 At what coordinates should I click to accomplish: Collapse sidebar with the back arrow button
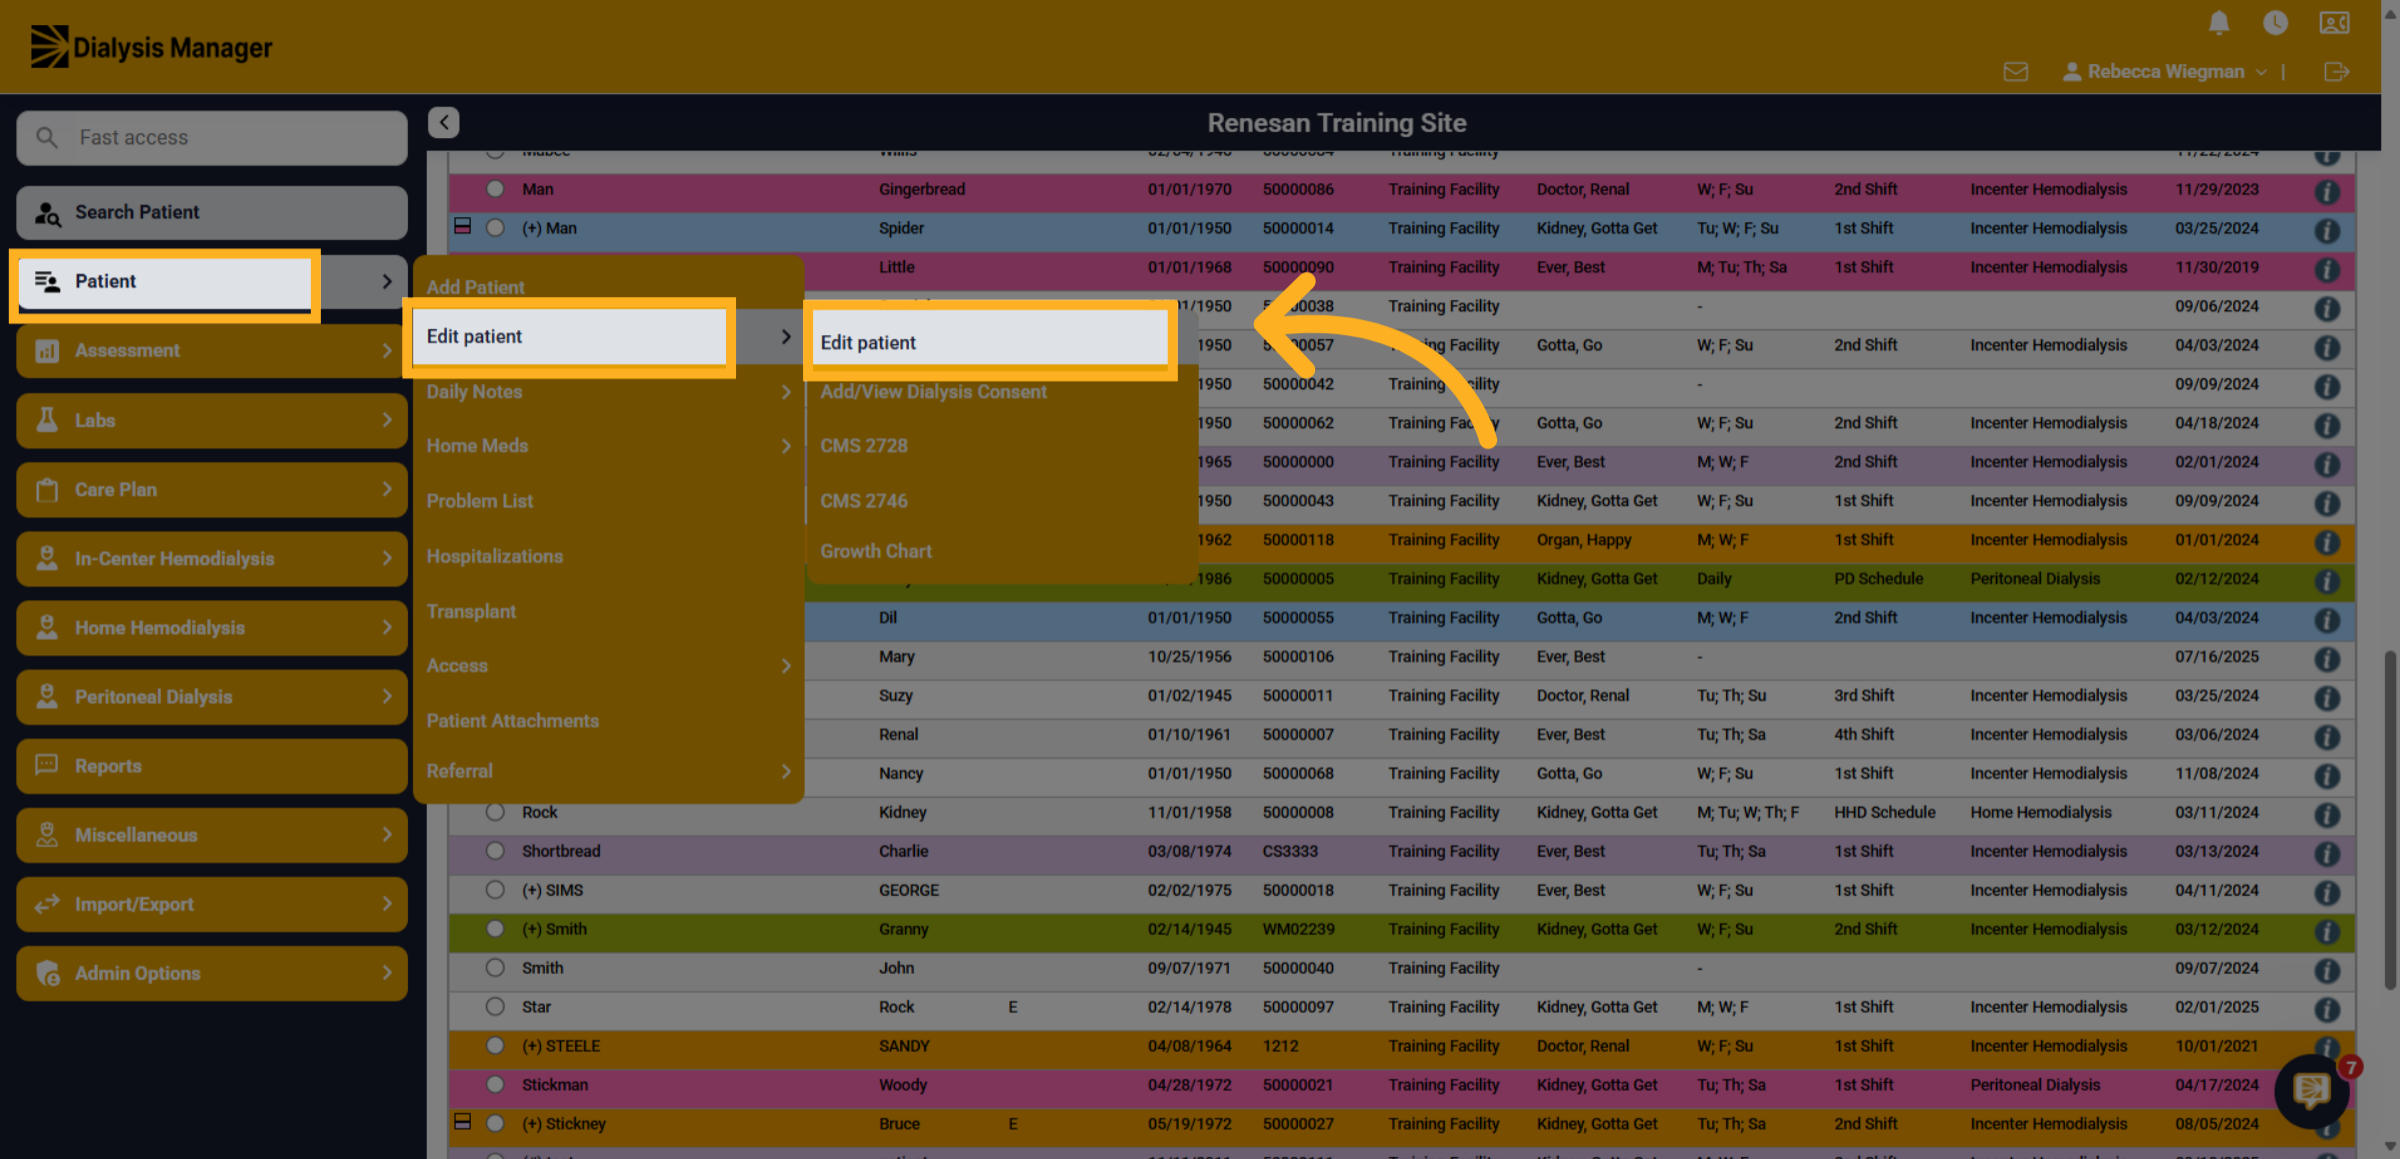(x=444, y=122)
